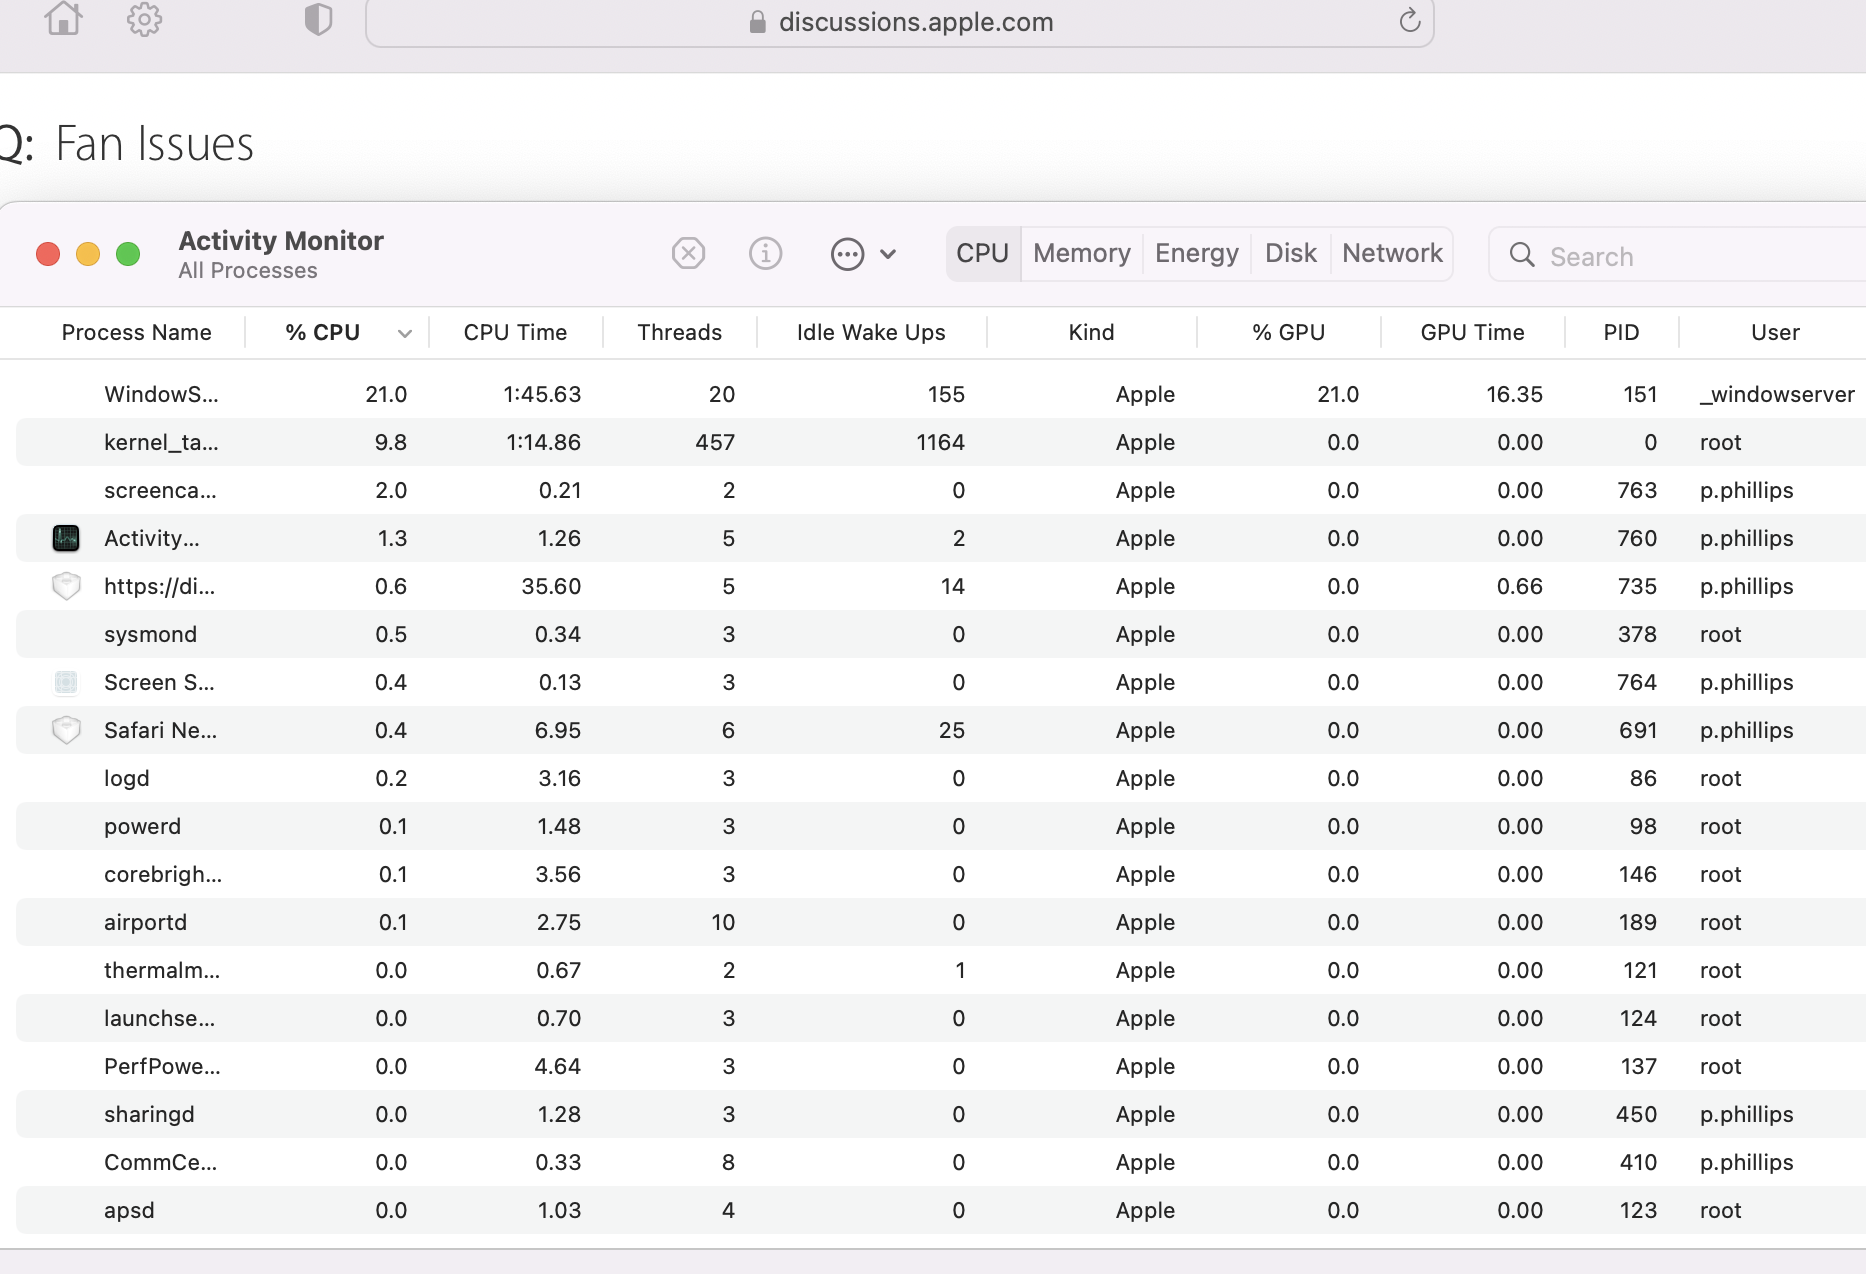
Task: Click the magnifier icon in search field
Action: [x=1522, y=255]
